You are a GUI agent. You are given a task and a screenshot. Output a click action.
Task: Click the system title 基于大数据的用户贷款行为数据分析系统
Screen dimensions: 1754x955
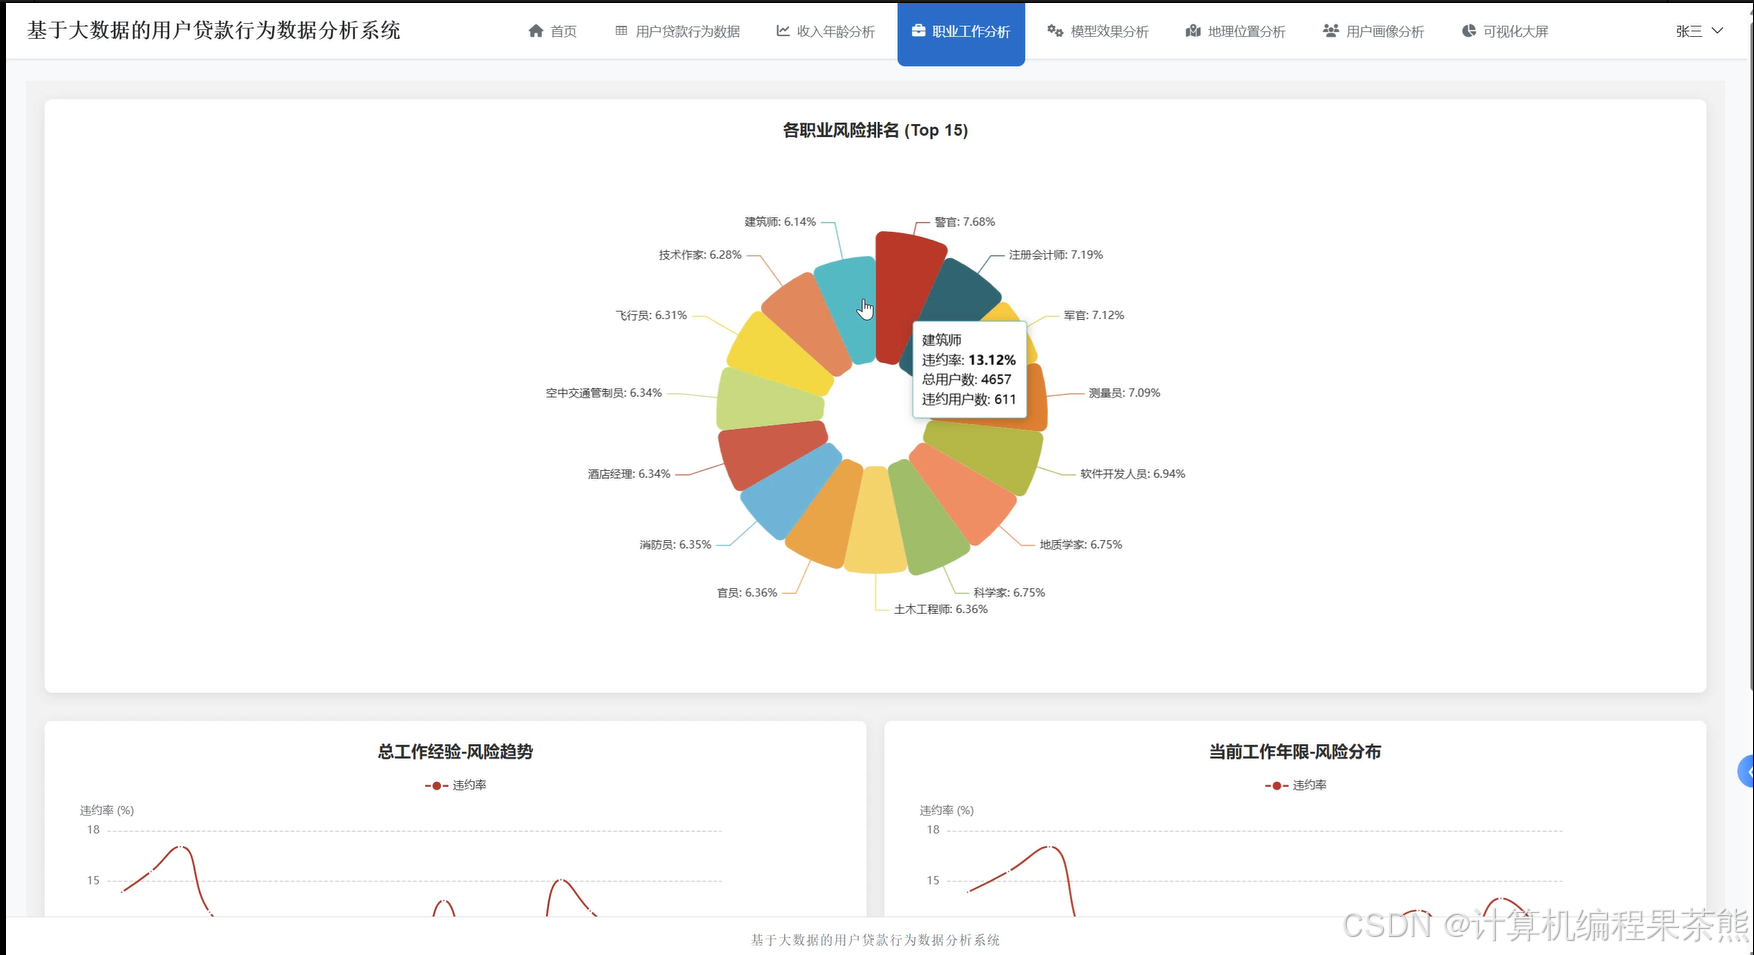(x=214, y=31)
